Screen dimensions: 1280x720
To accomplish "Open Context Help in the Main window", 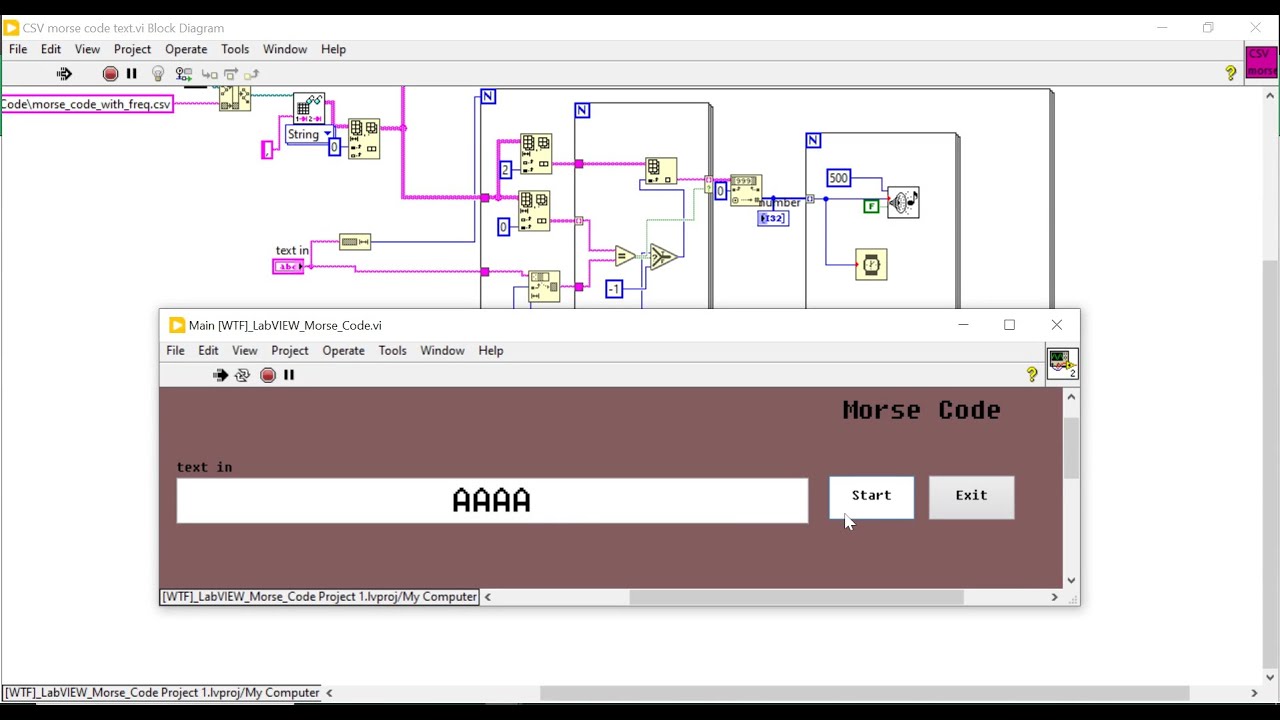I will pos(1032,374).
